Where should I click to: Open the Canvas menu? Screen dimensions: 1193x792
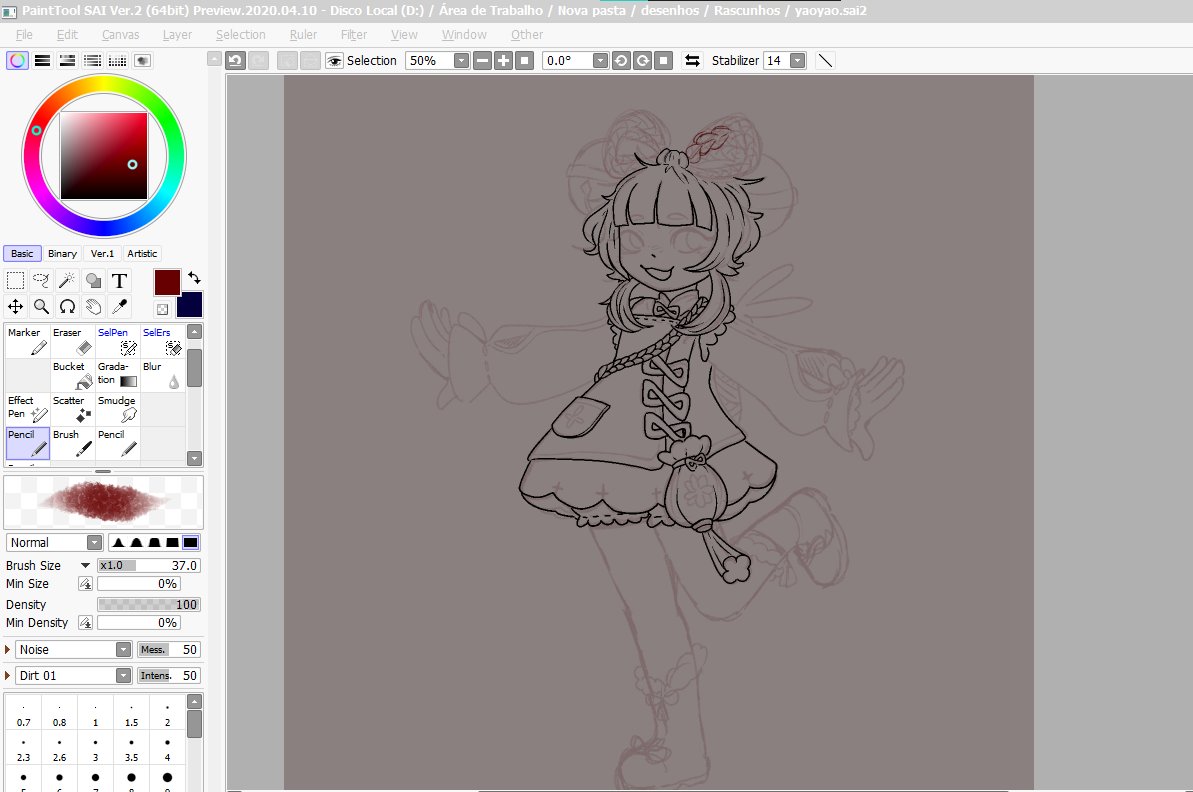[x=120, y=35]
